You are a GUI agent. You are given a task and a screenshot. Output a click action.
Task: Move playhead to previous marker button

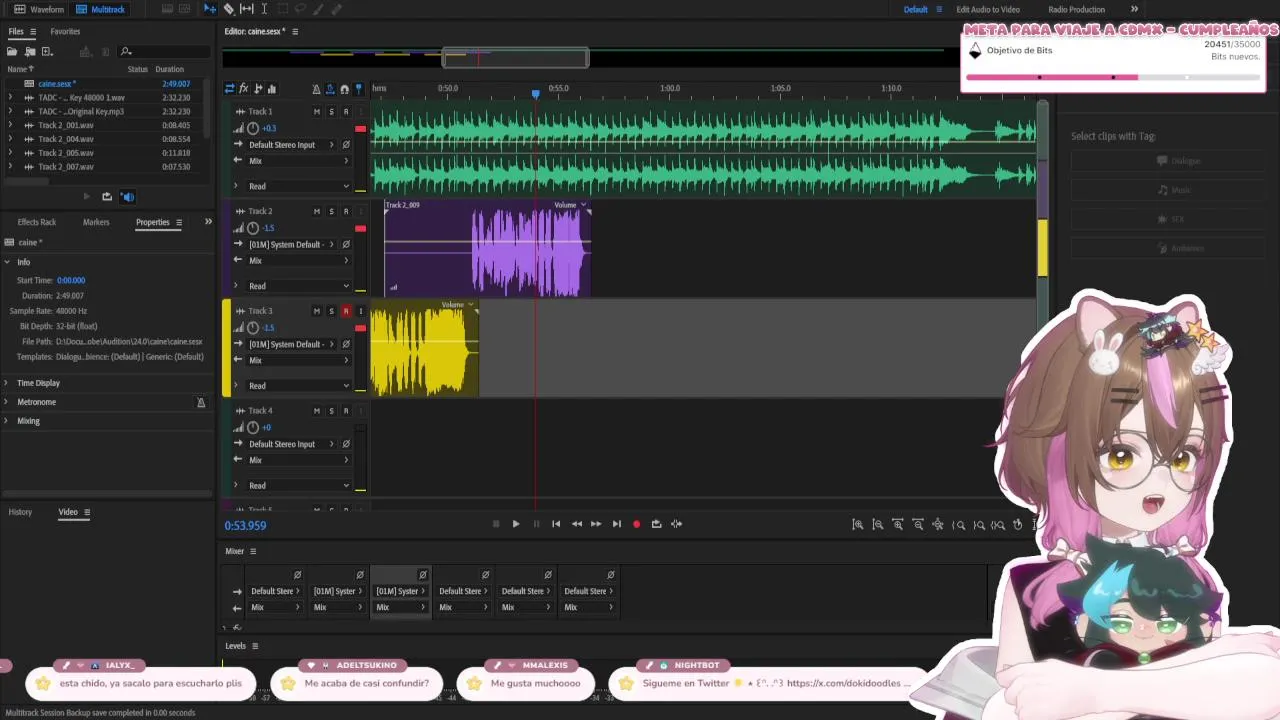point(556,524)
